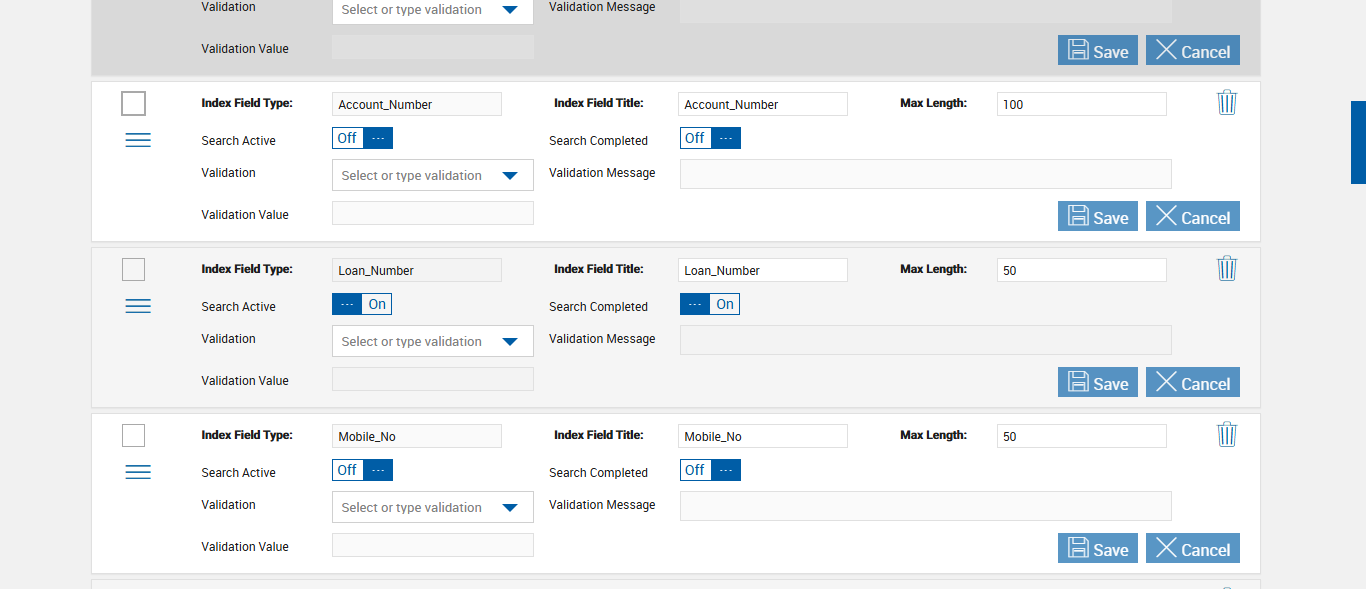Click the reorder handle for Loan_Number row
Screen dimensions: 1366x589
(138, 307)
